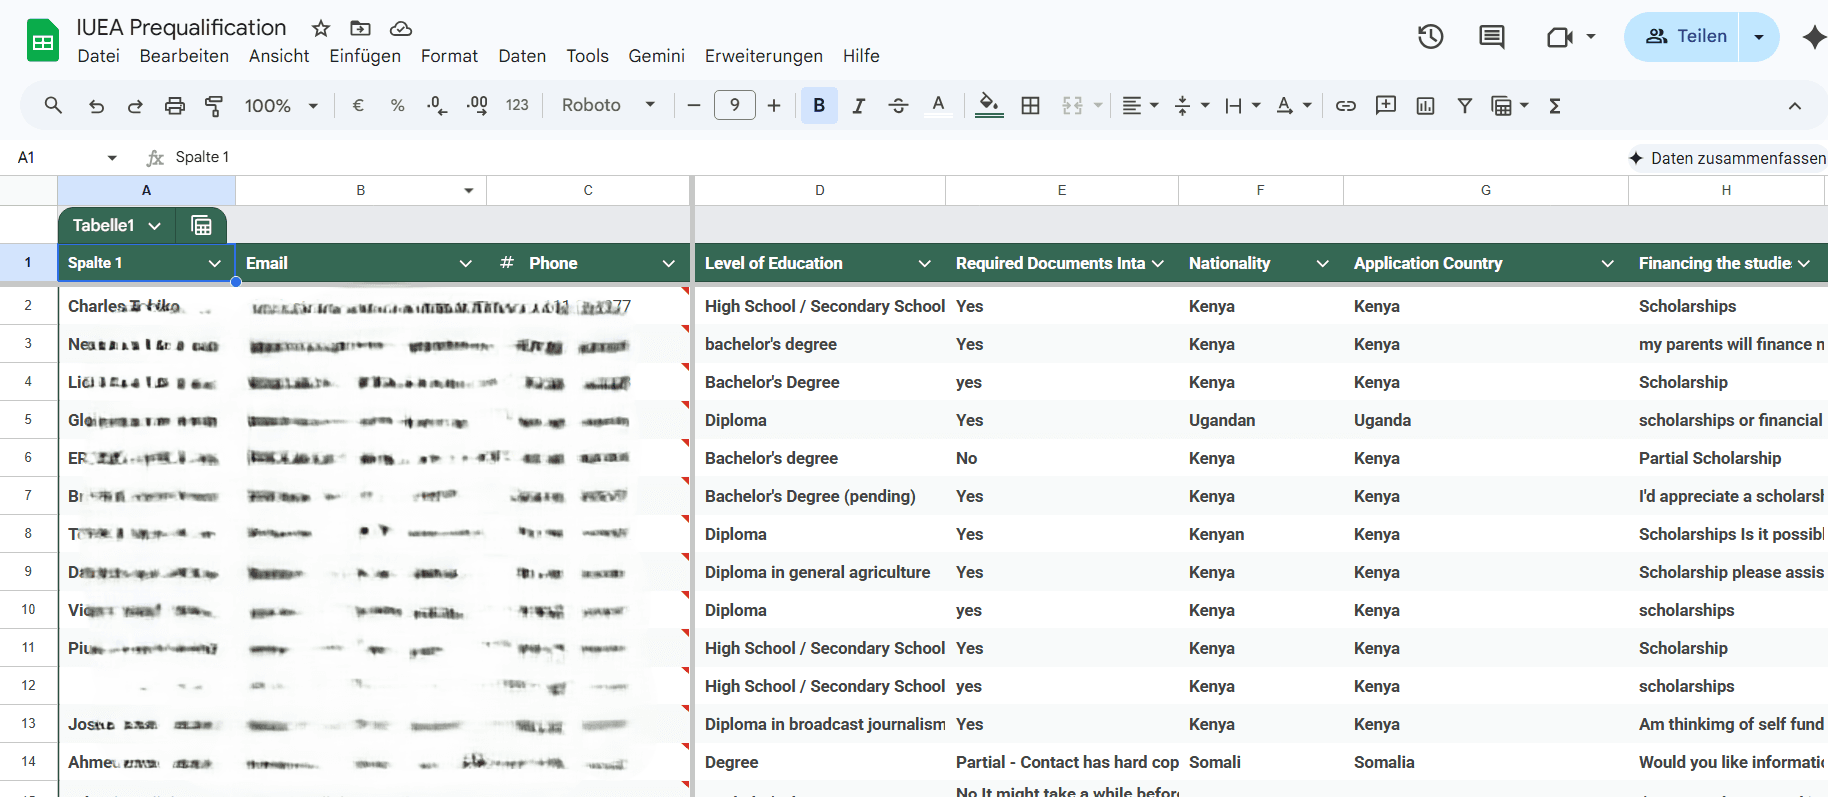Image resolution: width=1828 pixels, height=797 pixels.
Task: Open the Einfügen menu
Action: pyautogui.click(x=365, y=56)
